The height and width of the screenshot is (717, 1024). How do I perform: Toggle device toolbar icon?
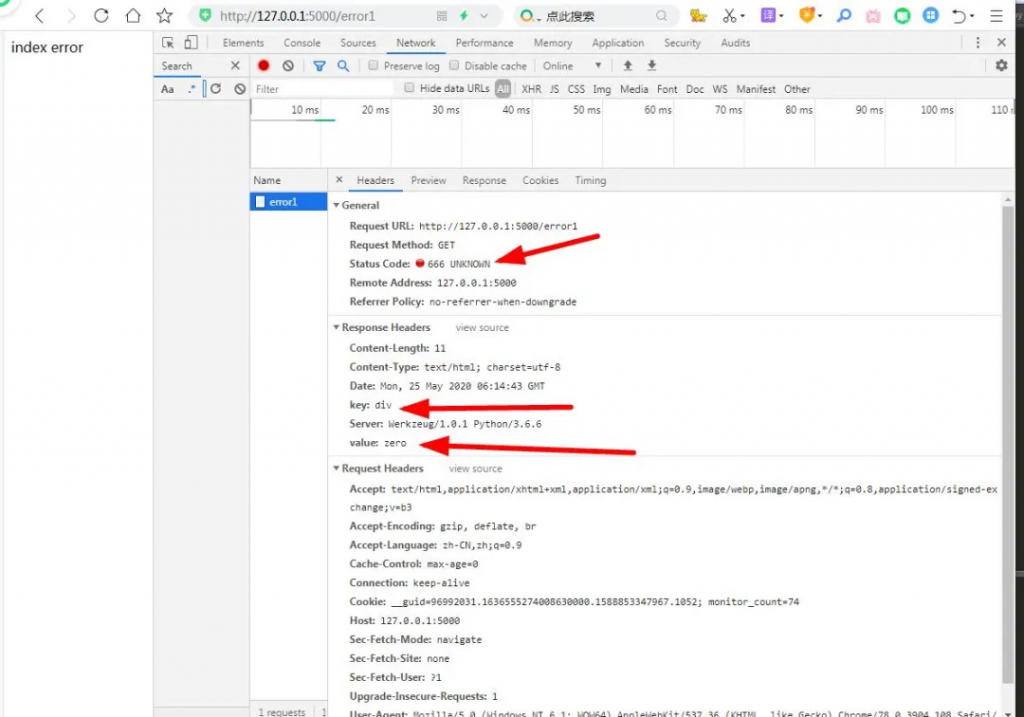pos(190,43)
